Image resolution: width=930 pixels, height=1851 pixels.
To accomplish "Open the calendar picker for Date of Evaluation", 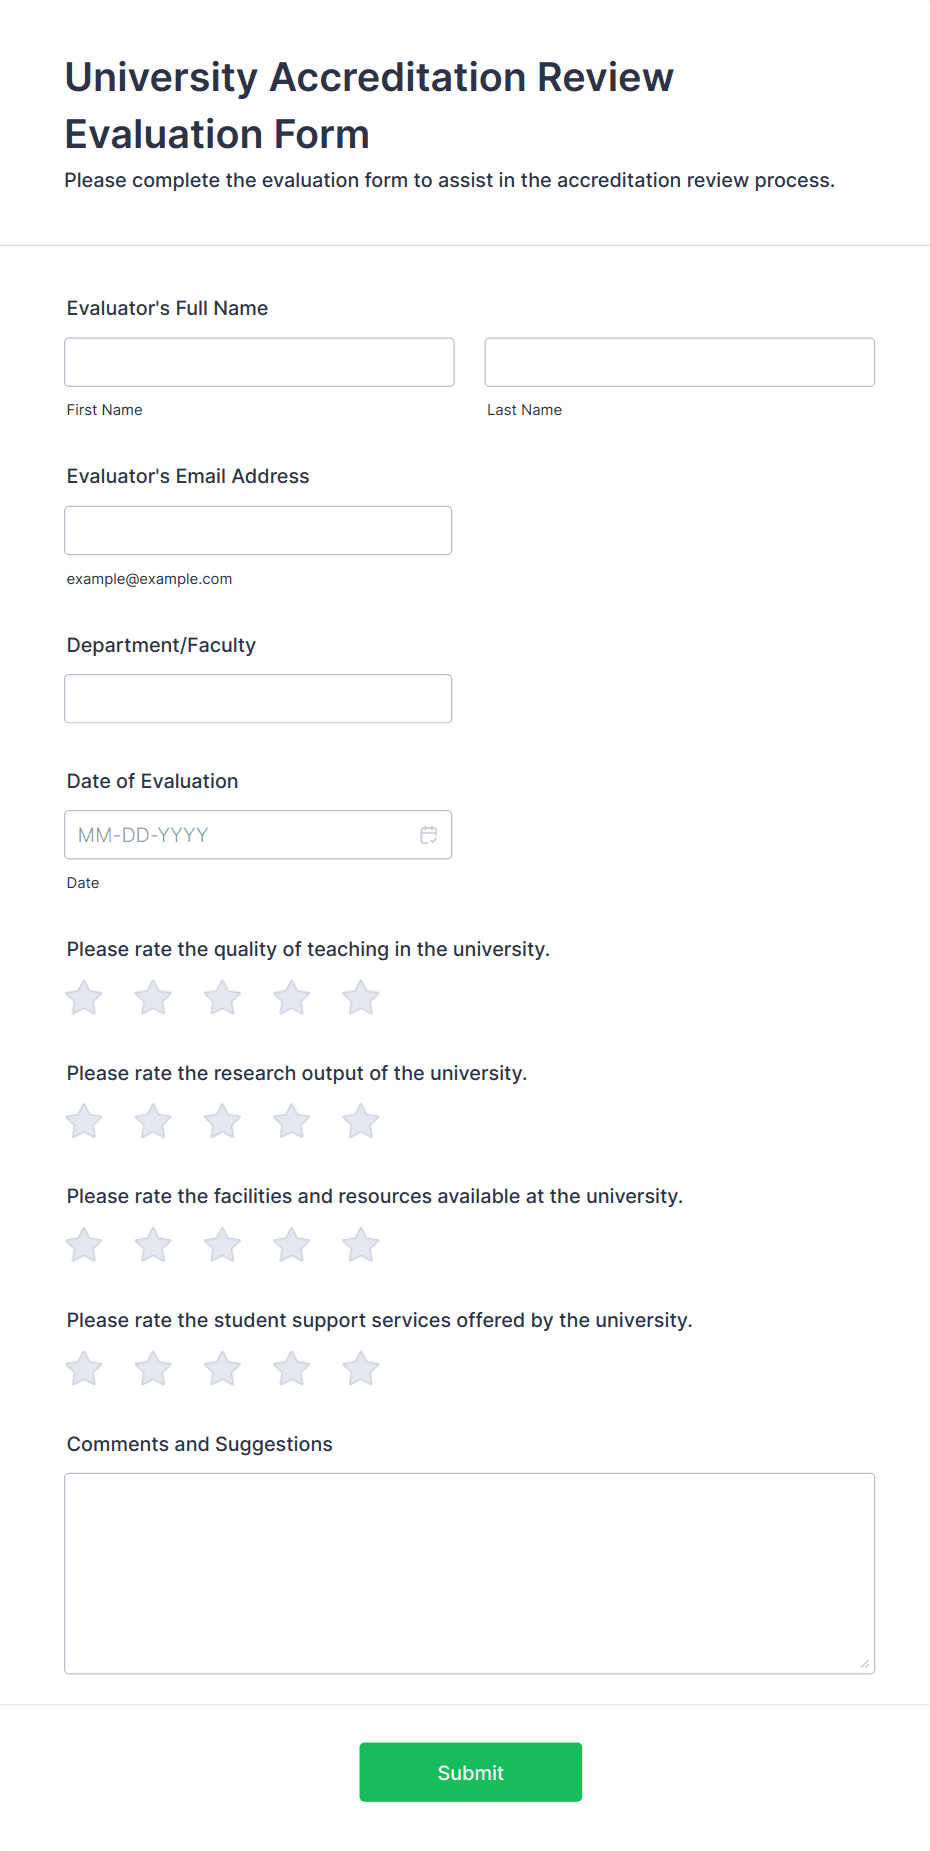I will point(429,834).
